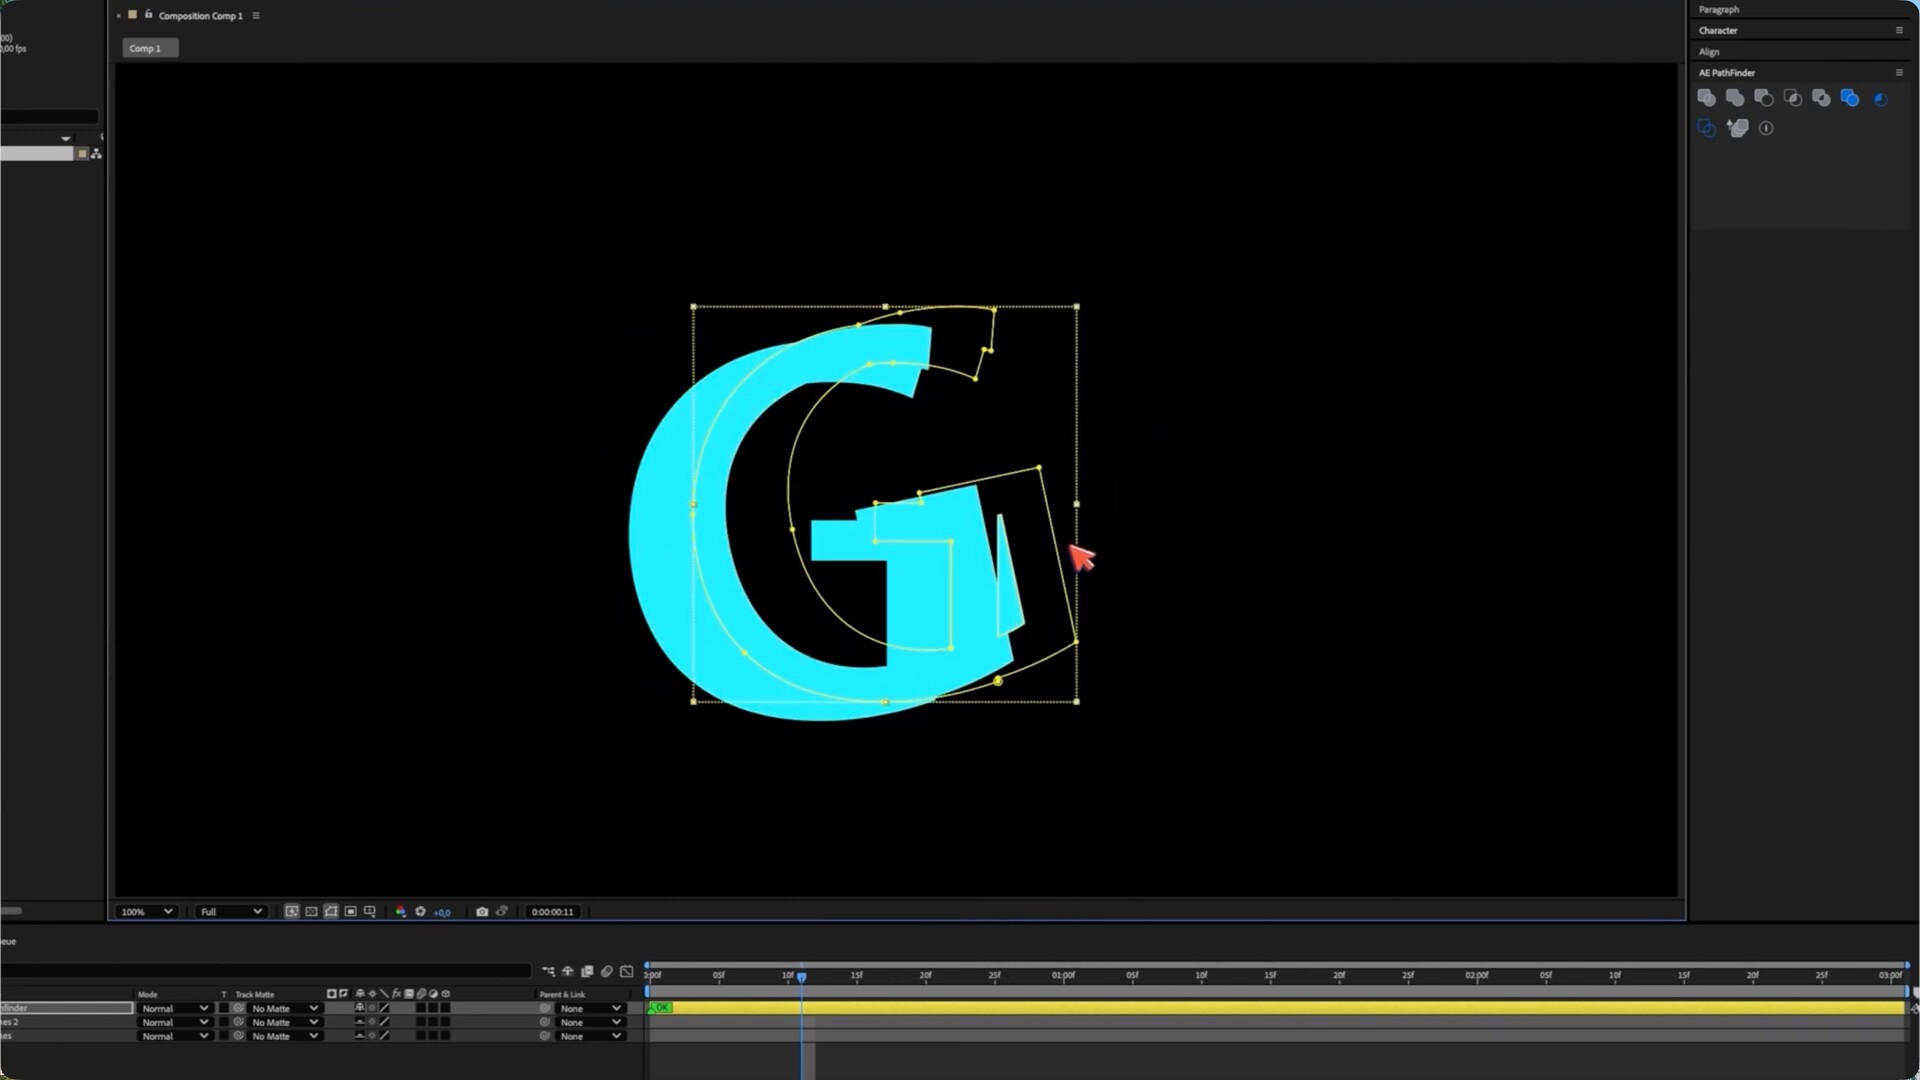The height and width of the screenshot is (1080, 1920).
Task: Click the timeline current time indicator handle
Action: coord(801,976)
